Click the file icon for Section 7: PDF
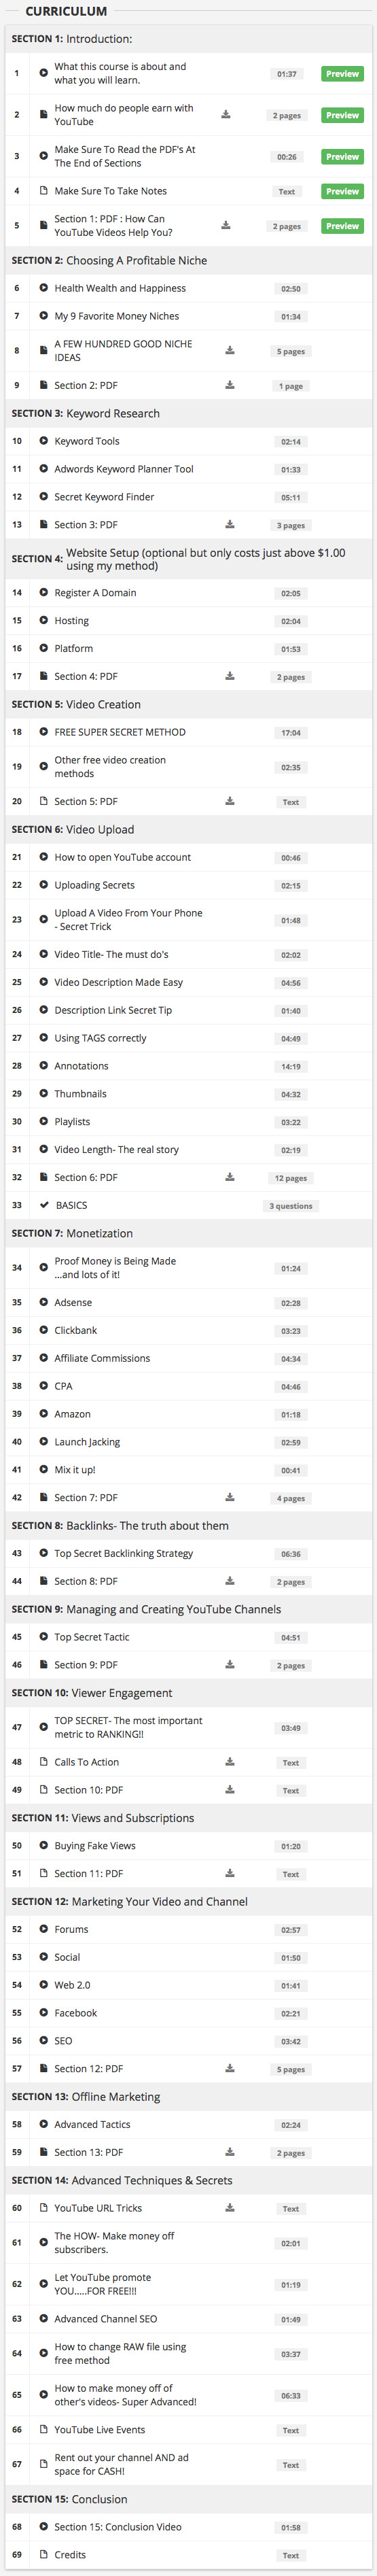Viewport: 377px width, 2576px height. coord(43,1497)
